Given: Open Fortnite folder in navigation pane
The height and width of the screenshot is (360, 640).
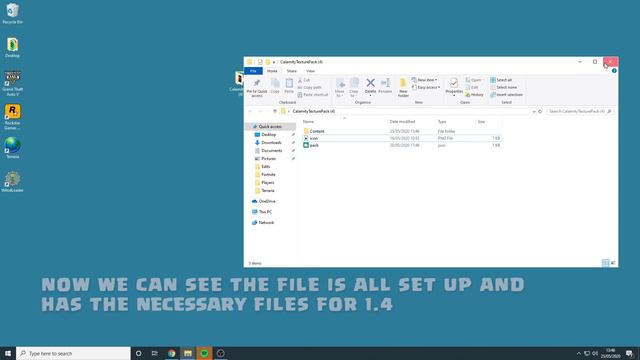Looking at the screenshot, I should pos(268,175).
